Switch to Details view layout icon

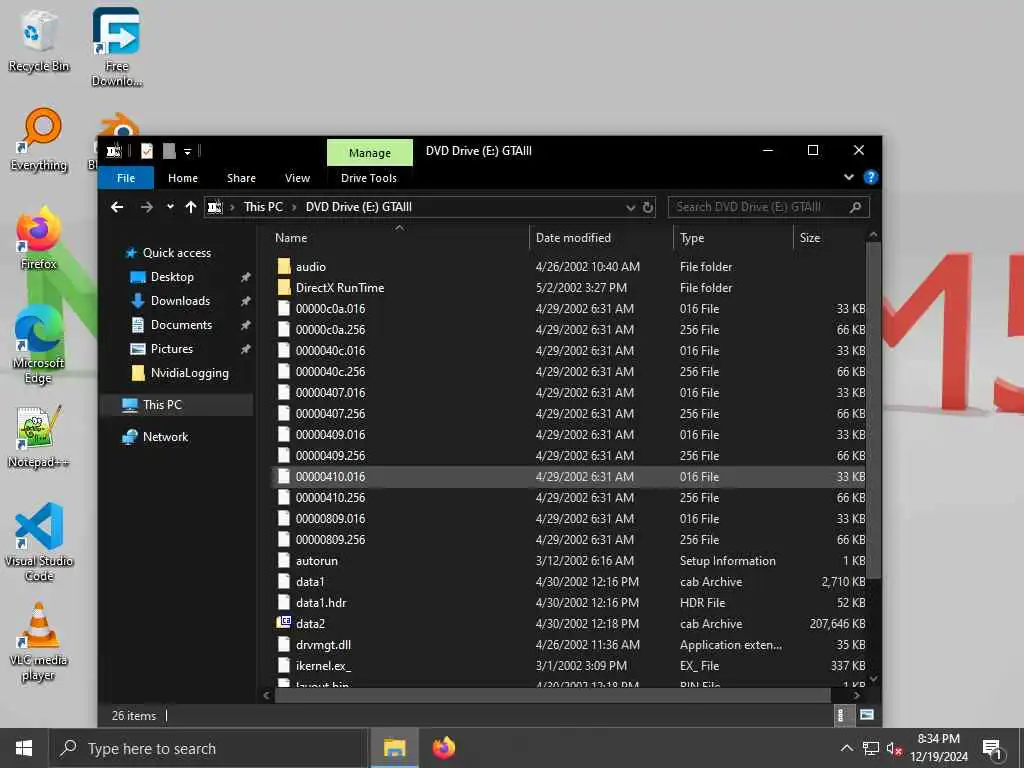tap(841, 715)
